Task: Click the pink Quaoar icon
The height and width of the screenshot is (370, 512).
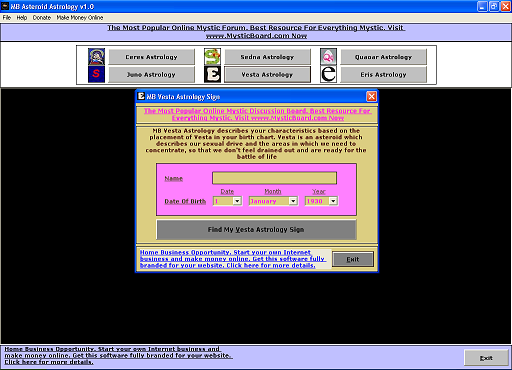Action: (x=328, y=56)
